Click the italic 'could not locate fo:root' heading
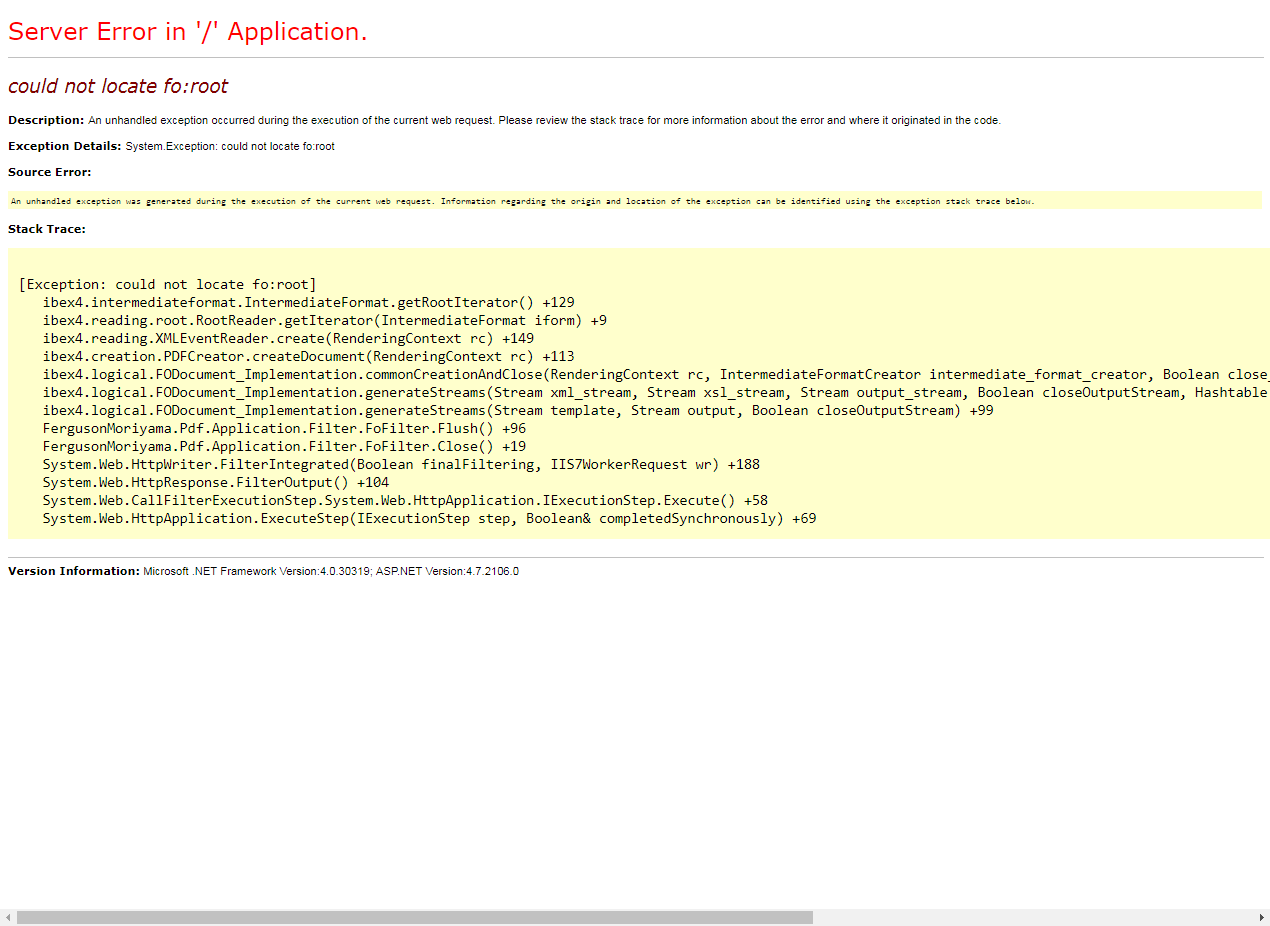 [x=118, y=86]
